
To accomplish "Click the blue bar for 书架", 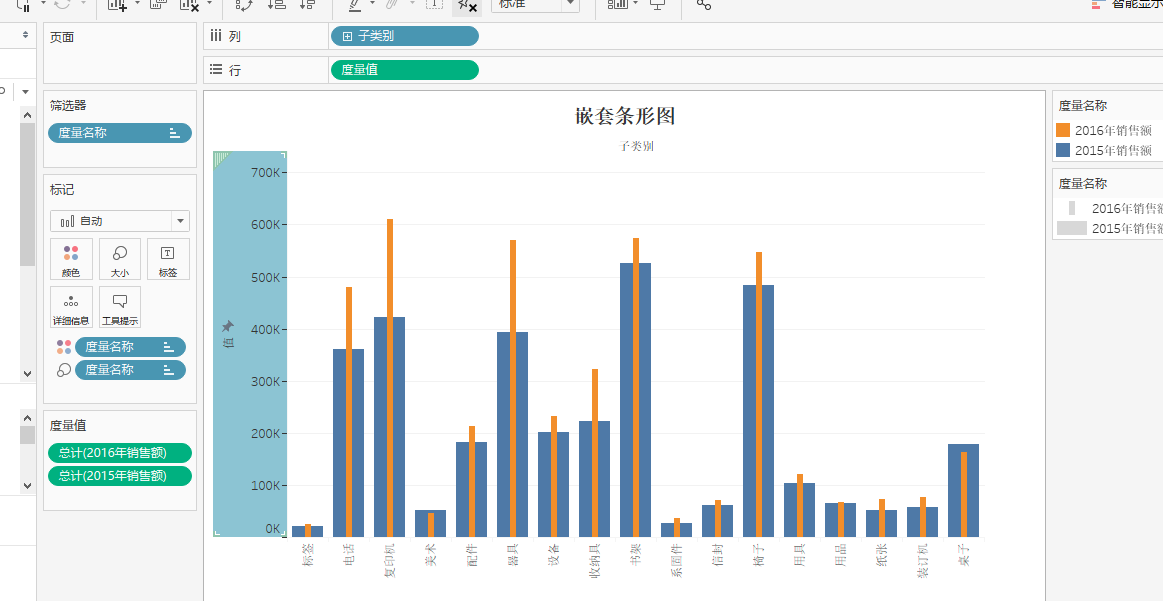I will [x=626, y=400].
